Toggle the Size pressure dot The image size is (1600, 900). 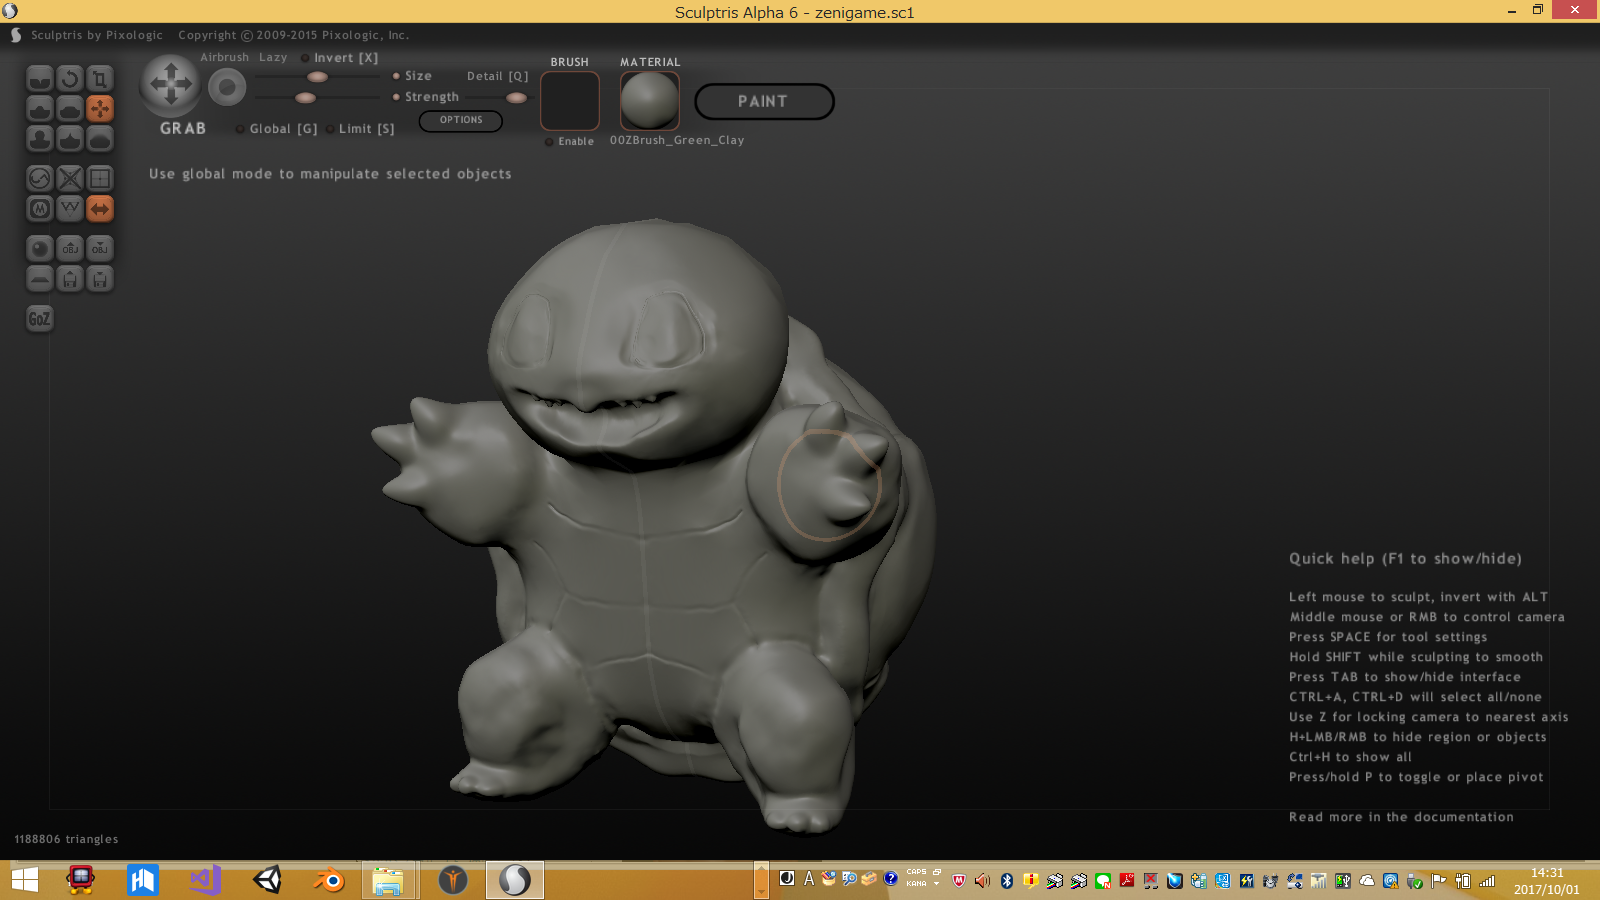coord(396,76)
